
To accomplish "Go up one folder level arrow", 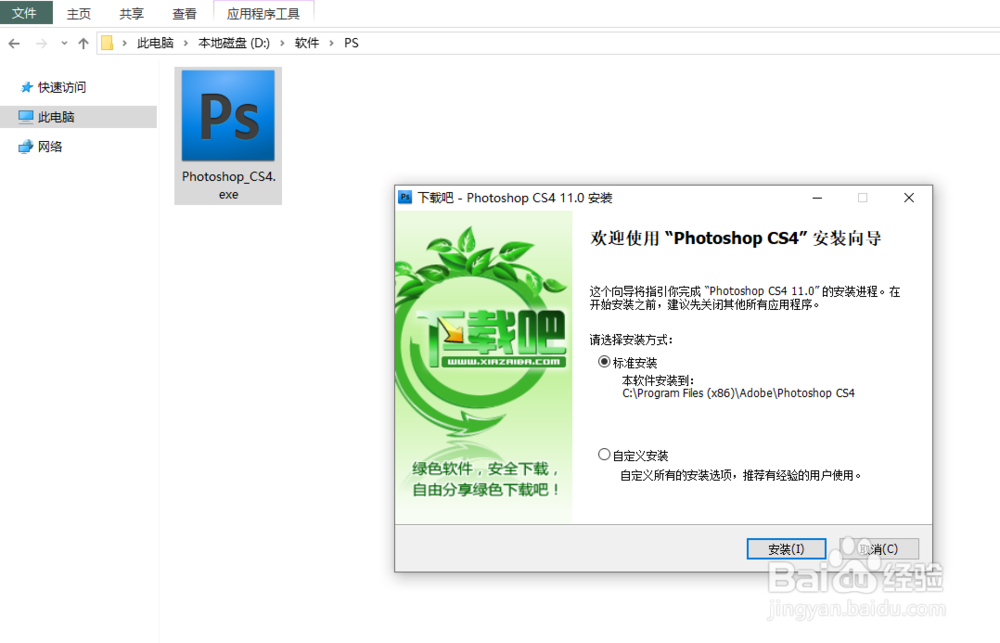I will (x=83, y=43).
